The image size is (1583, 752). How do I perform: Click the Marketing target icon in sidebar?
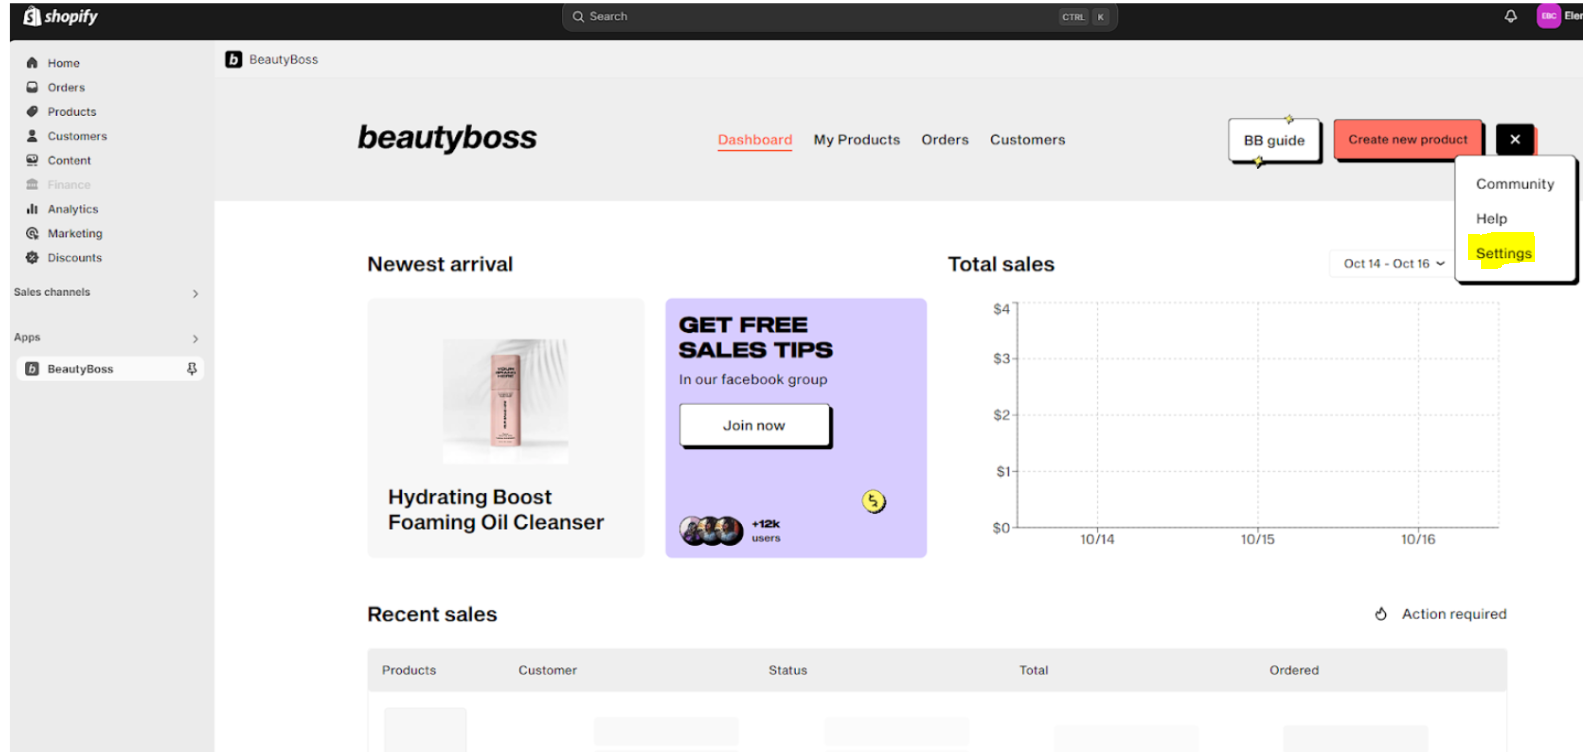(32, 233)
